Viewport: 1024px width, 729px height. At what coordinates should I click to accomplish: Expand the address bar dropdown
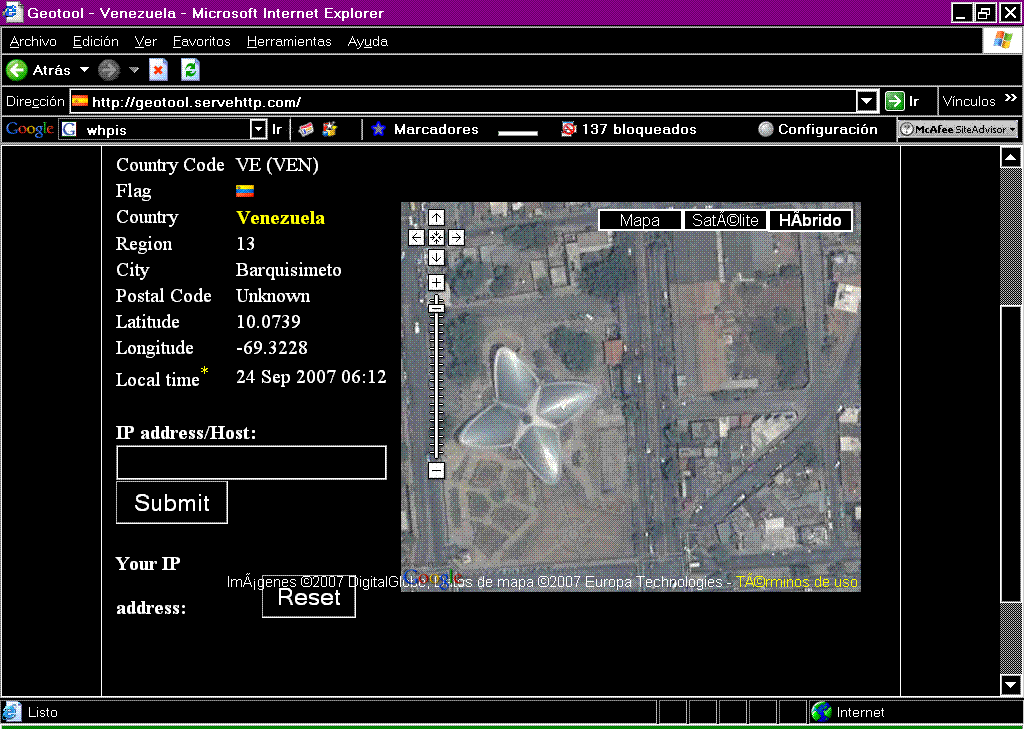(x=866, y=101)
